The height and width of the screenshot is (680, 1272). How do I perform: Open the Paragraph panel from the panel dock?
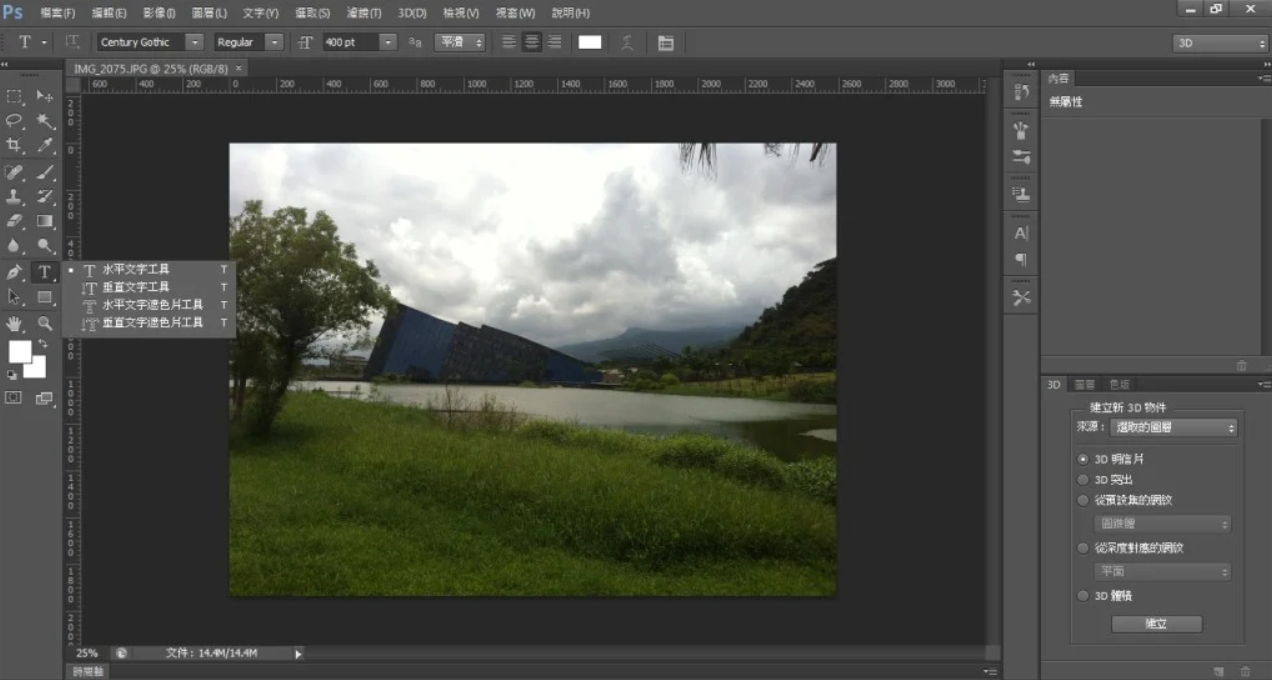[1020, 261]
